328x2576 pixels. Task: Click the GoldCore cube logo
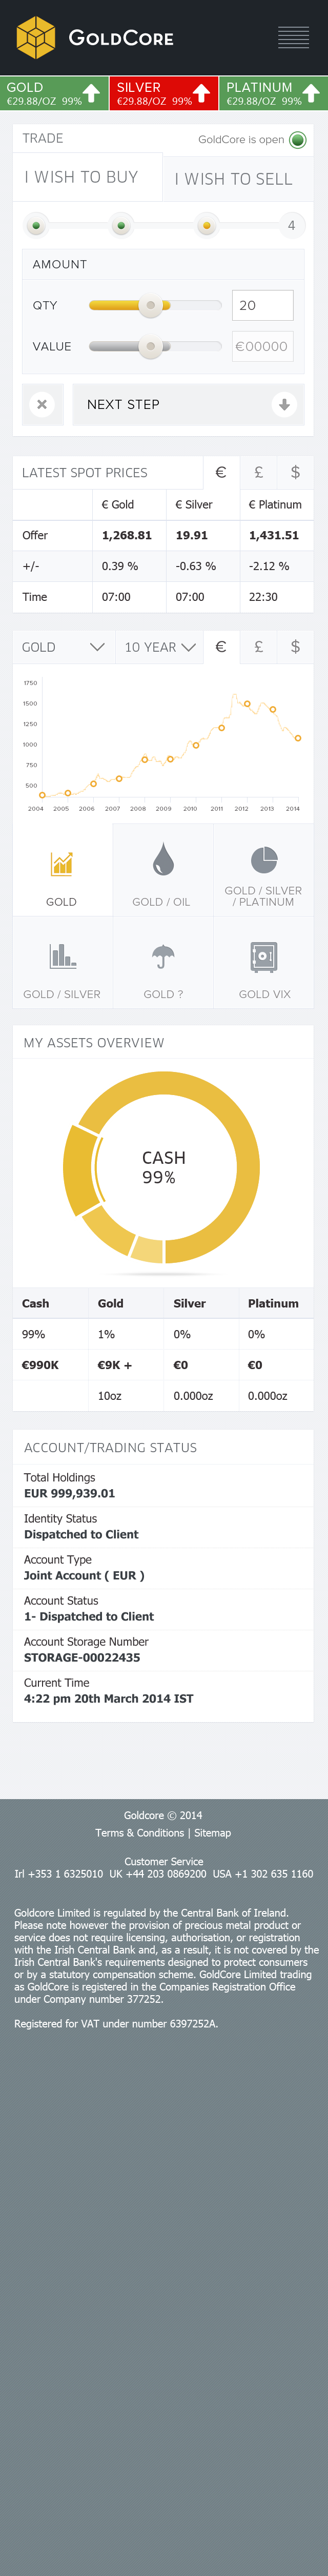click(36, 38)
